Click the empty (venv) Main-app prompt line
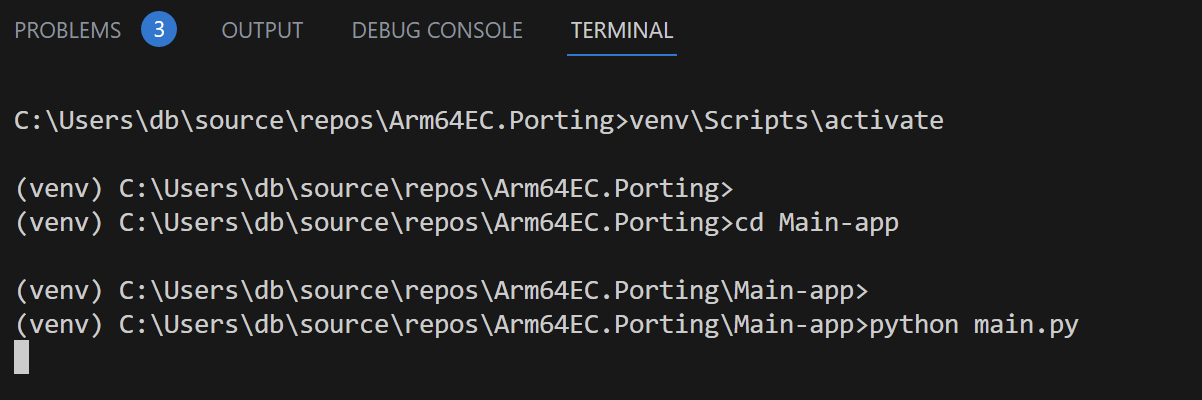 [442, 291]
